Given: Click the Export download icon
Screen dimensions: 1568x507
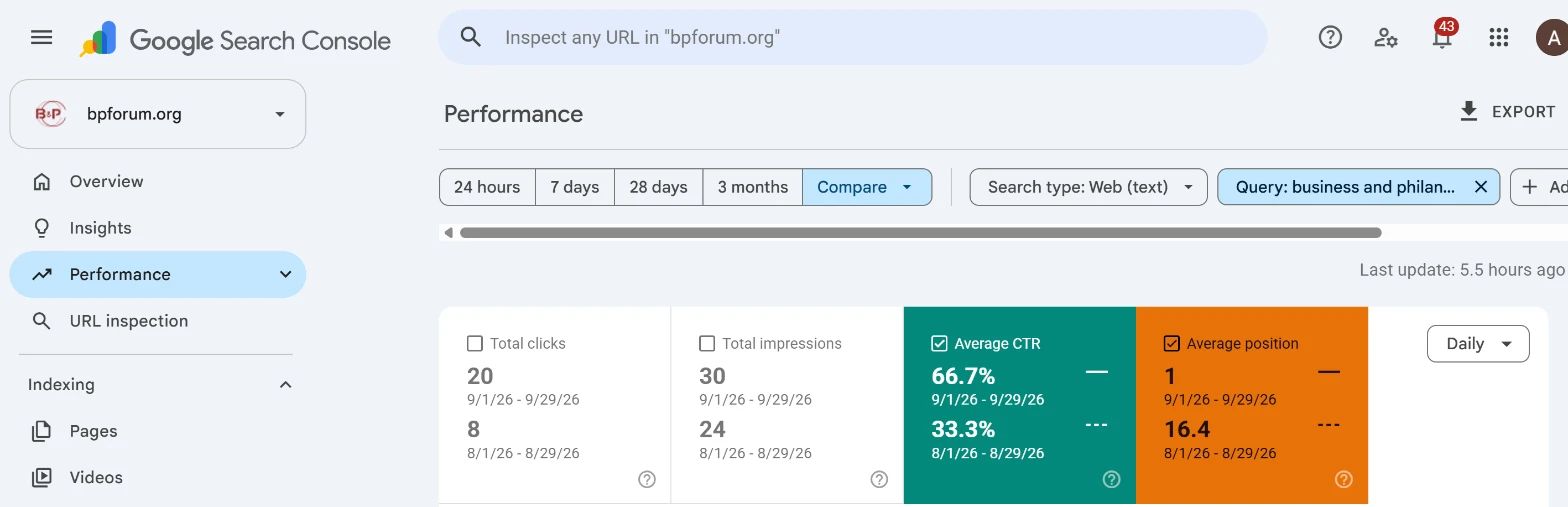Looking at the screenshot, I should 1469,111.
